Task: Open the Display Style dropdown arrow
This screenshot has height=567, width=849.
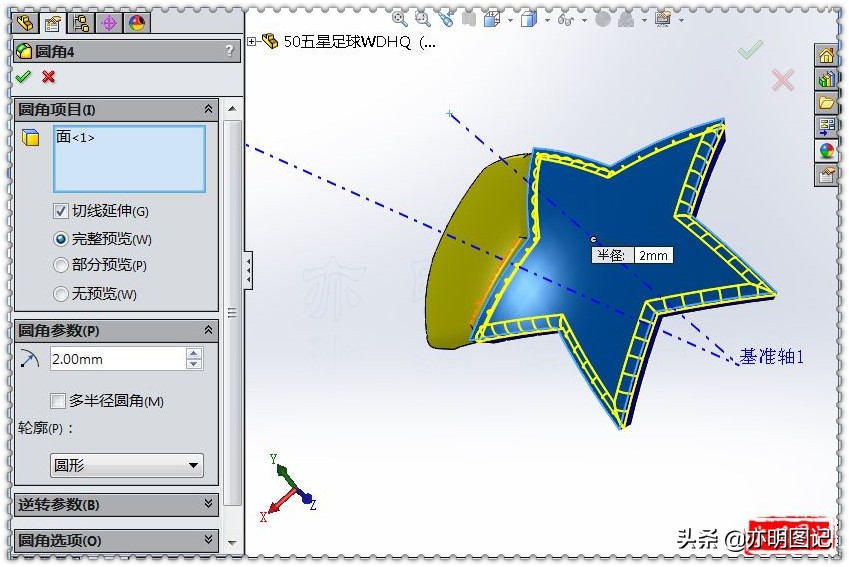Action: [547, 21]
